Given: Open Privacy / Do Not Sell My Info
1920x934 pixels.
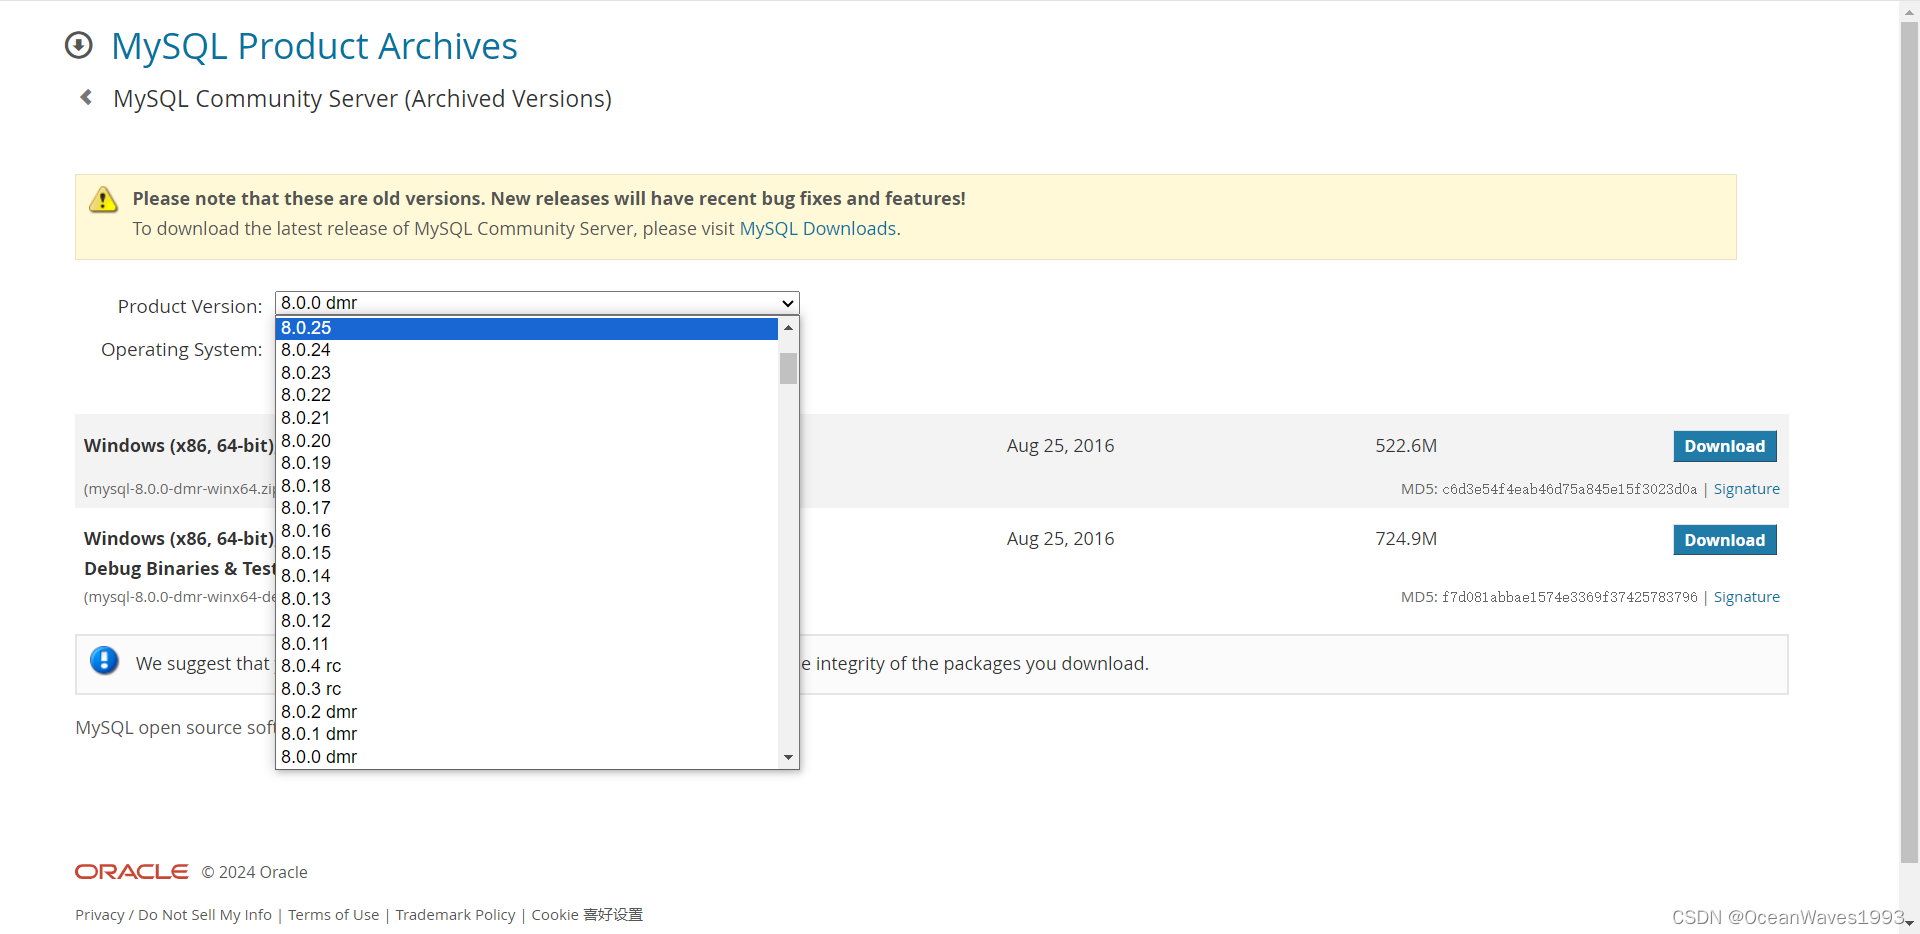Looking at the screenshot, I should [174, 915].
